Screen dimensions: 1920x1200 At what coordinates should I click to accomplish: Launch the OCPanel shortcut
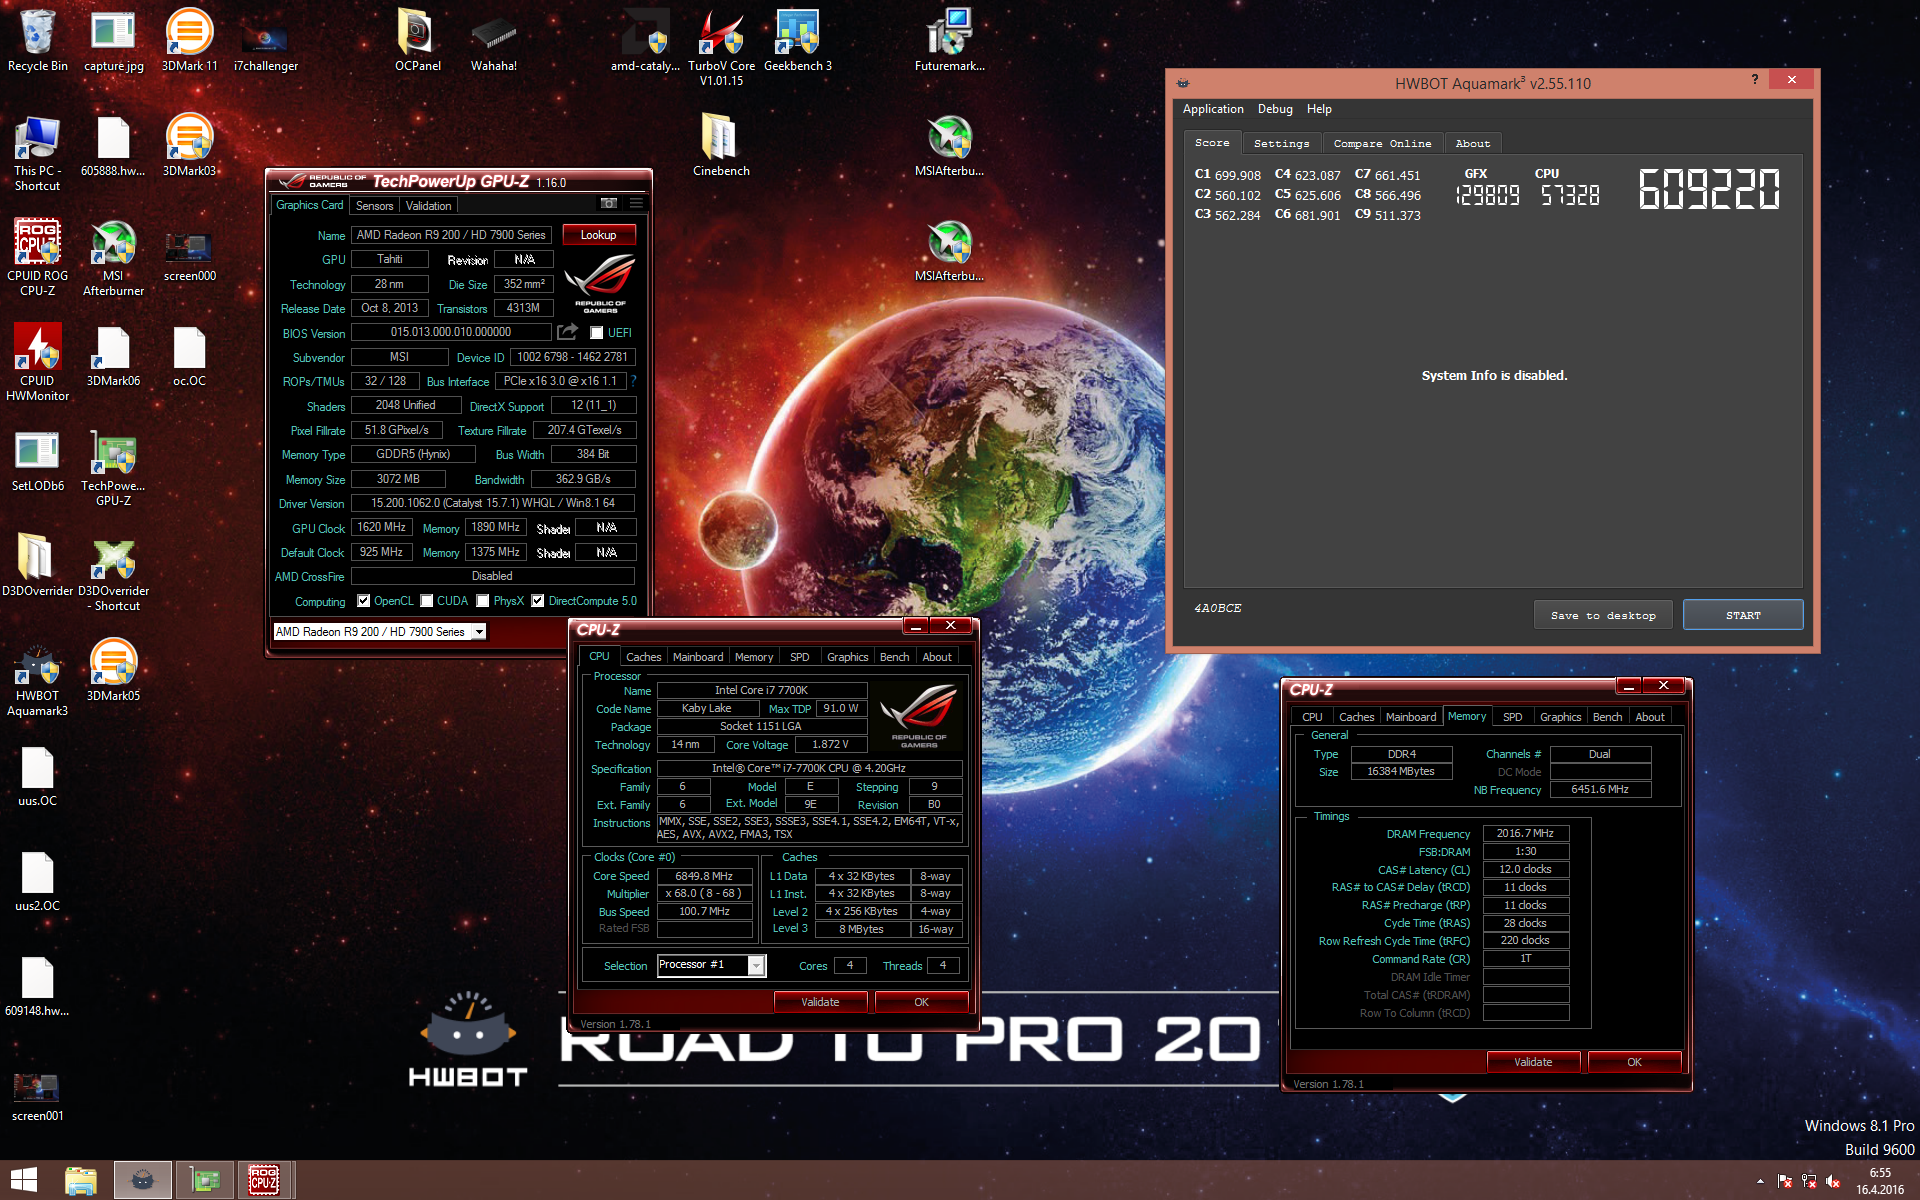417,40
